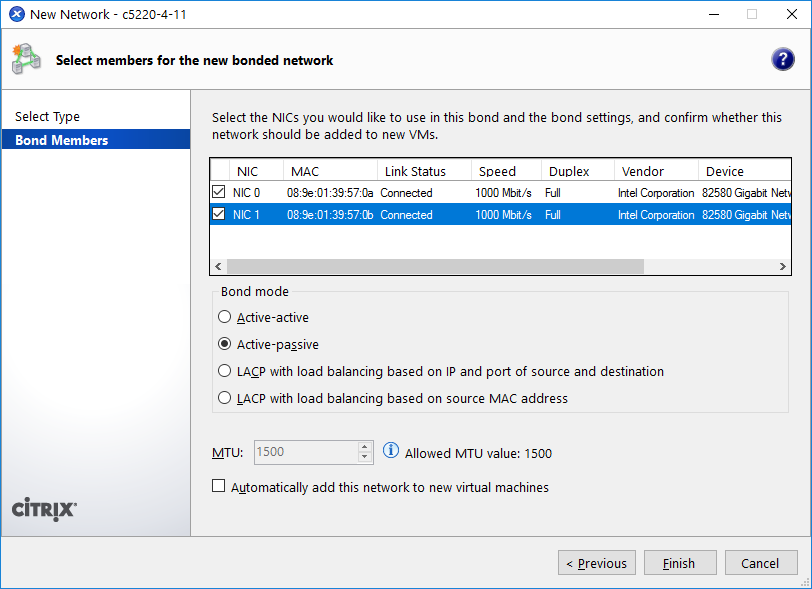812x589 pixels.
Task: Click the blue help question mark icon
Action: click(783, 60)
